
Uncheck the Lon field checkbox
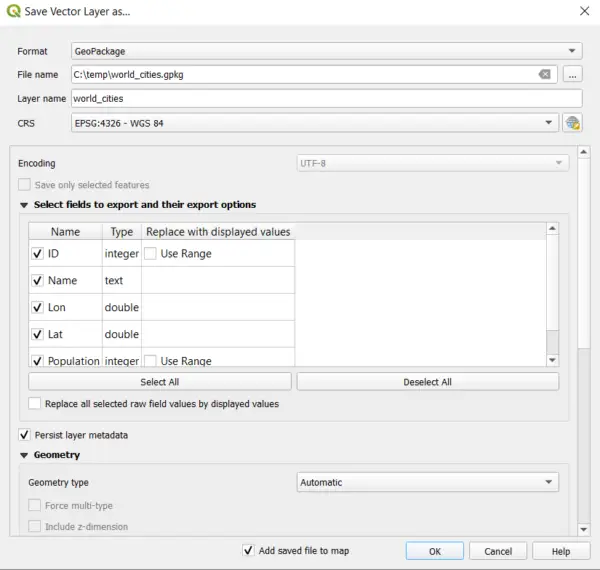pos(38,308)
